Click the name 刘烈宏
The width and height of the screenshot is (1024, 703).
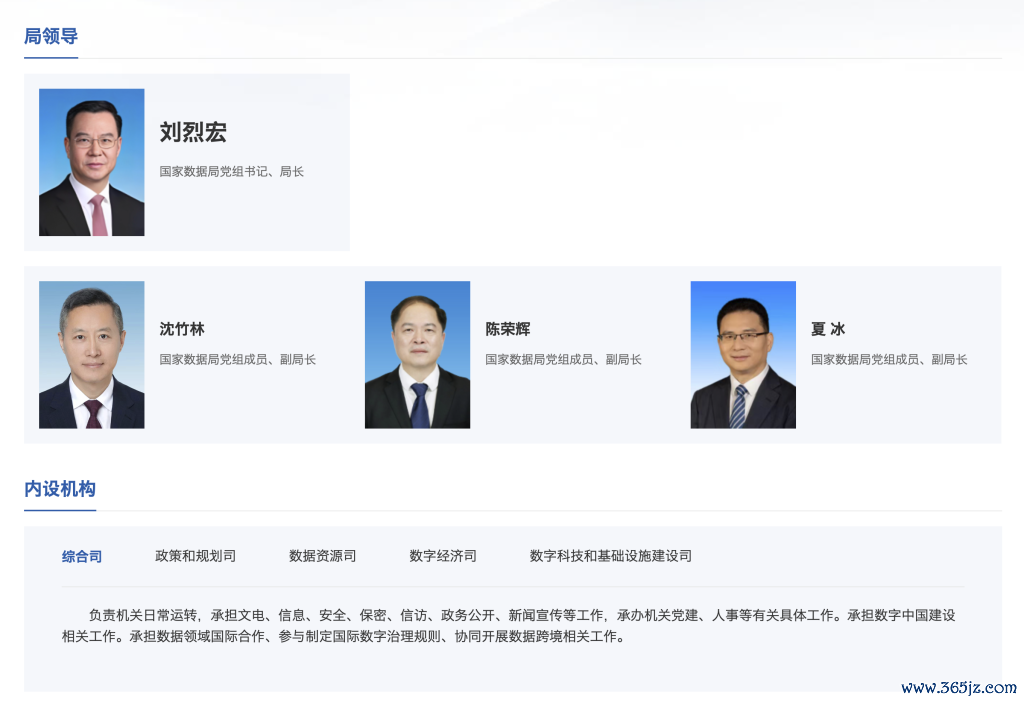[193, 132]
